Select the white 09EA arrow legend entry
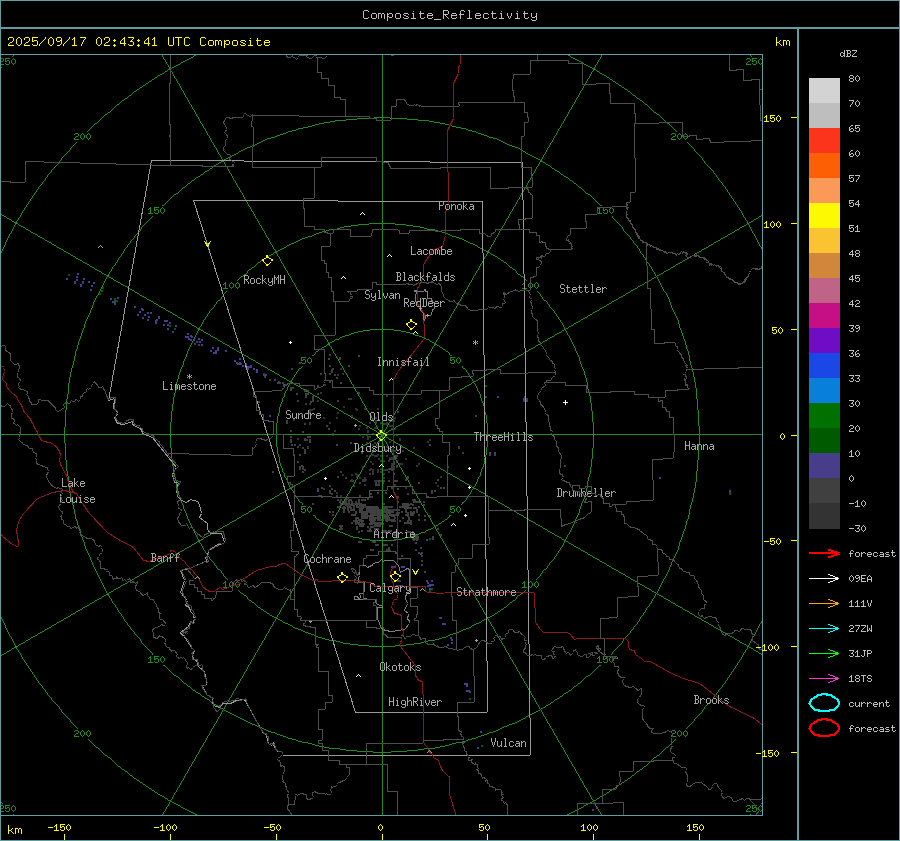The height and width of the screenshot is (841, 900). pos(824,578)
